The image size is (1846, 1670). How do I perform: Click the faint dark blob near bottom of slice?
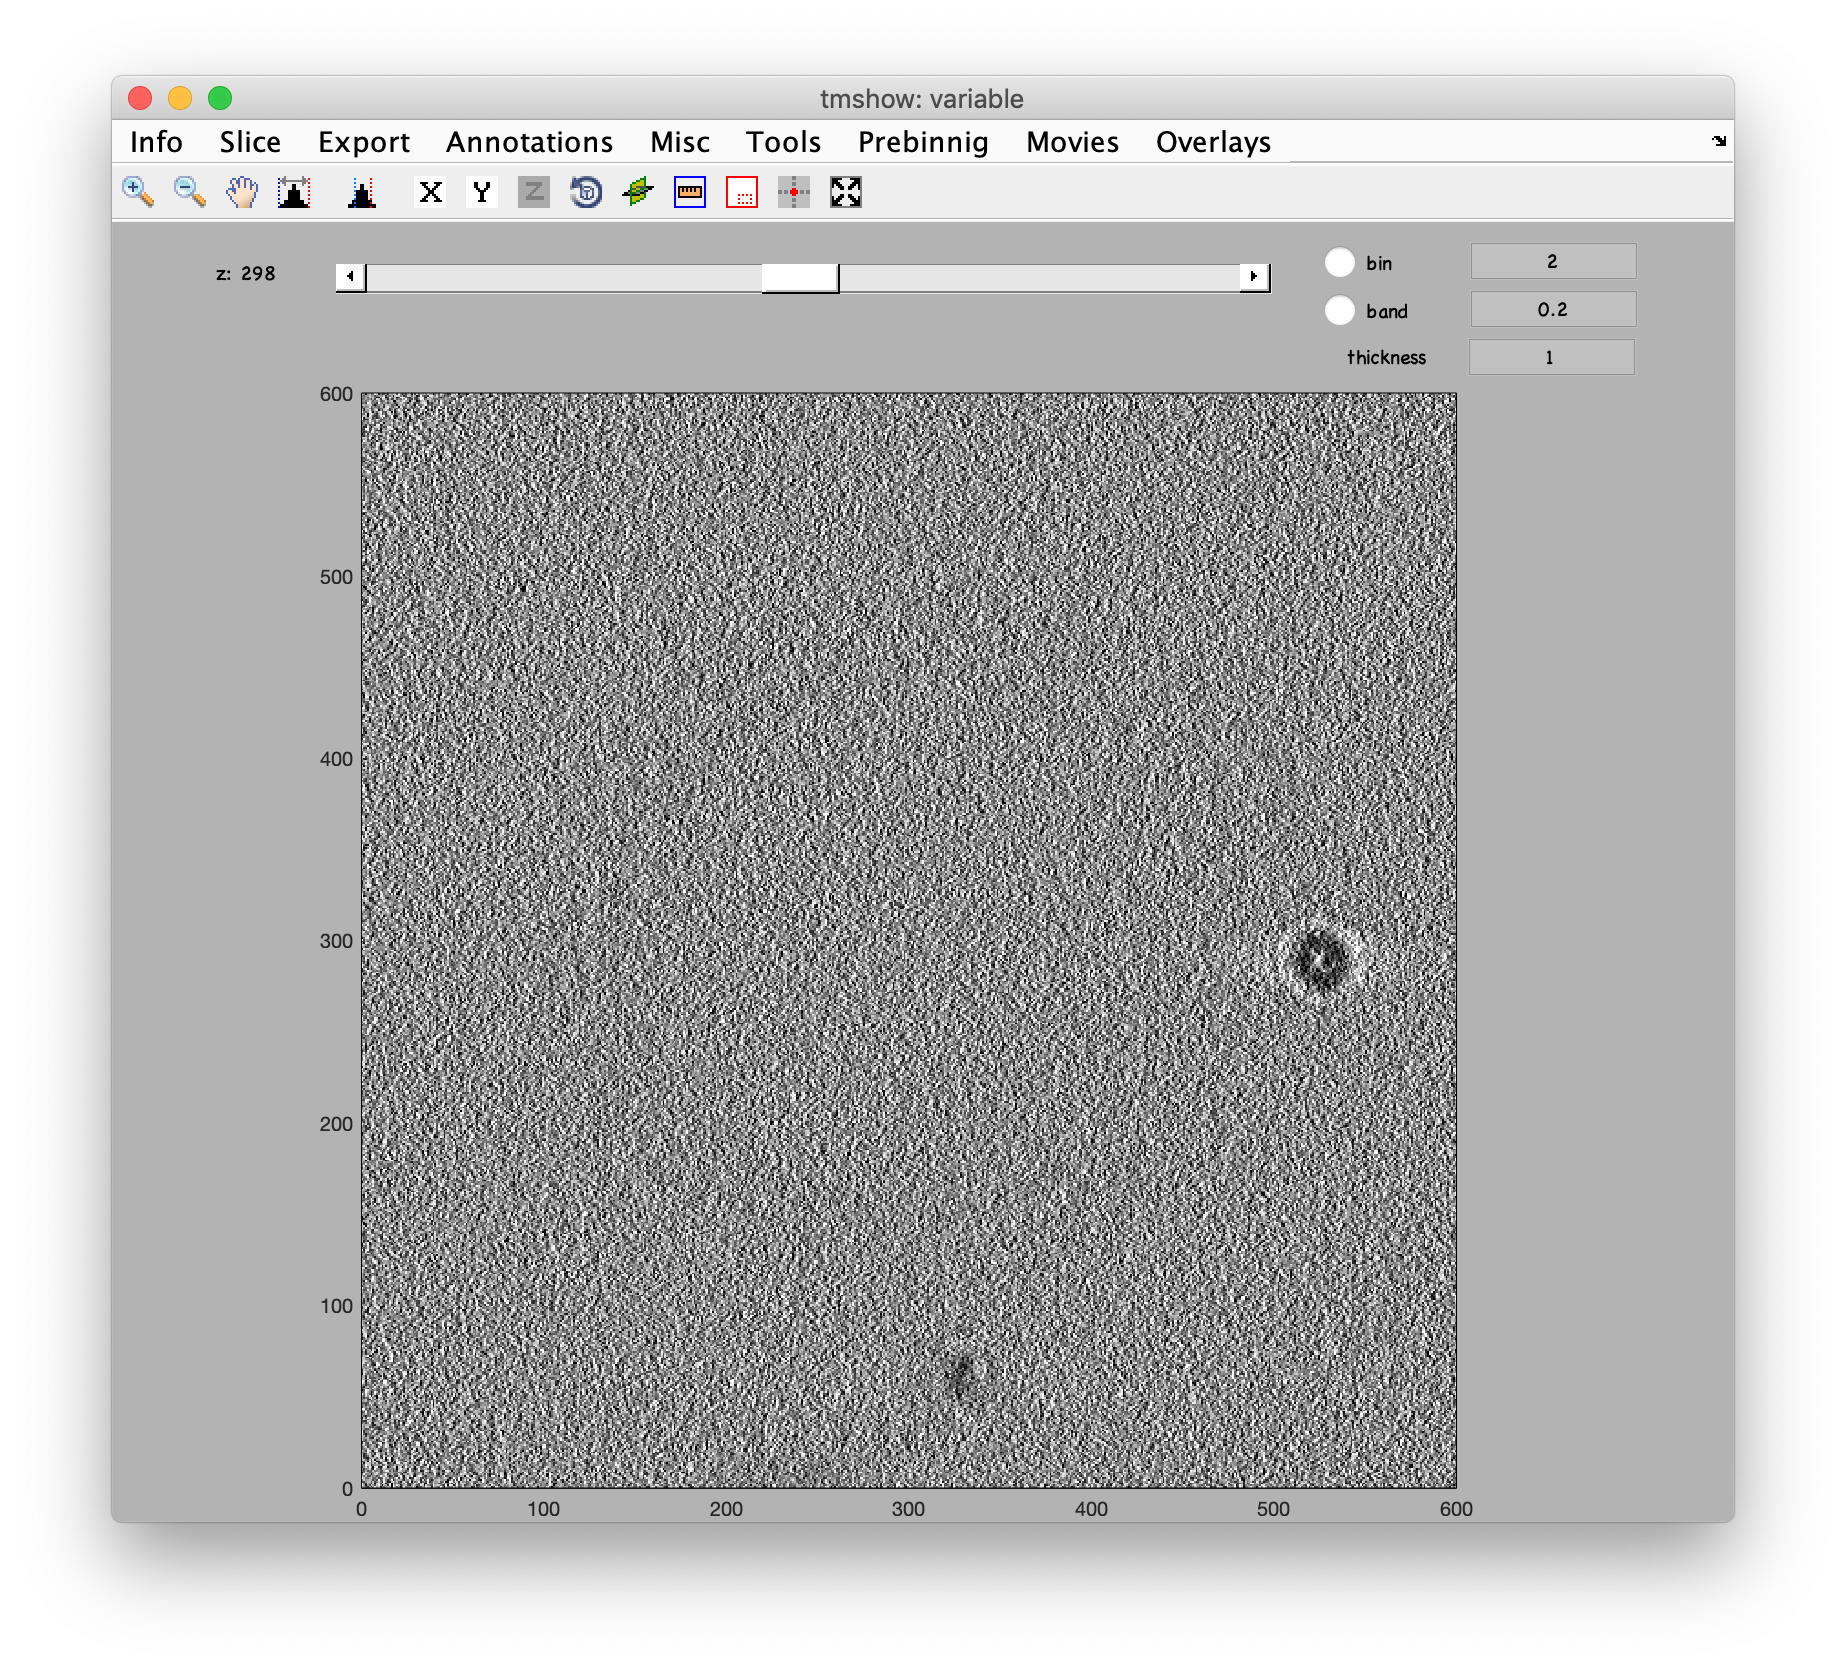pyautogui.click(x=962, y=1377)
